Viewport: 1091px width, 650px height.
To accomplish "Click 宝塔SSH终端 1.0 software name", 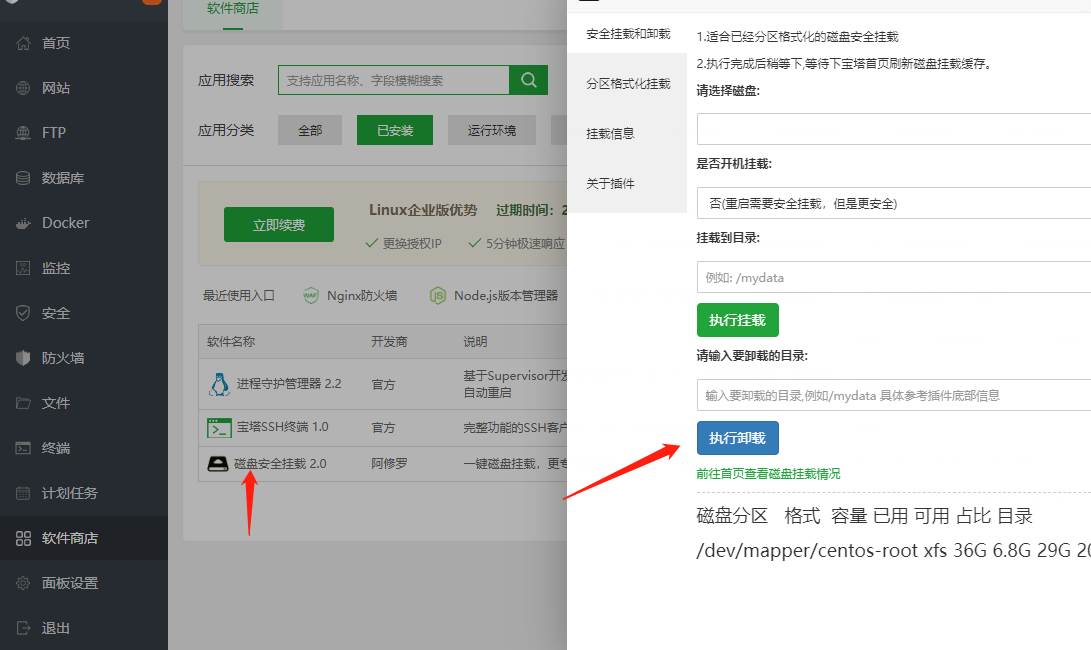I will coord(282,427).
